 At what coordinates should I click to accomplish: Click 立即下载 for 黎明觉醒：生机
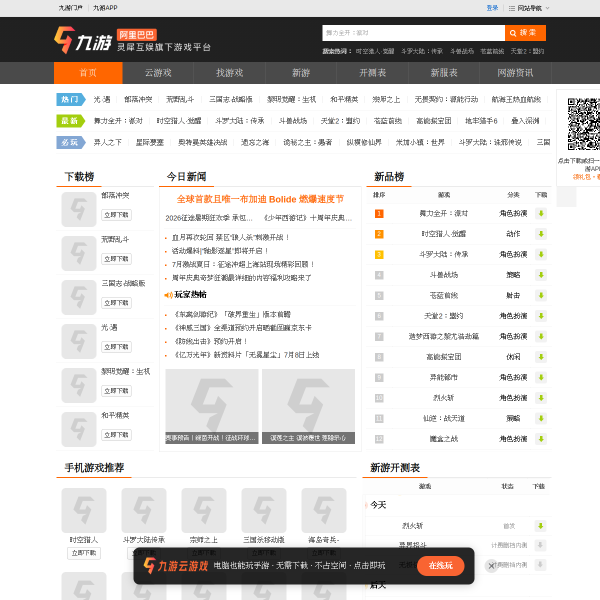pos(117,391)
